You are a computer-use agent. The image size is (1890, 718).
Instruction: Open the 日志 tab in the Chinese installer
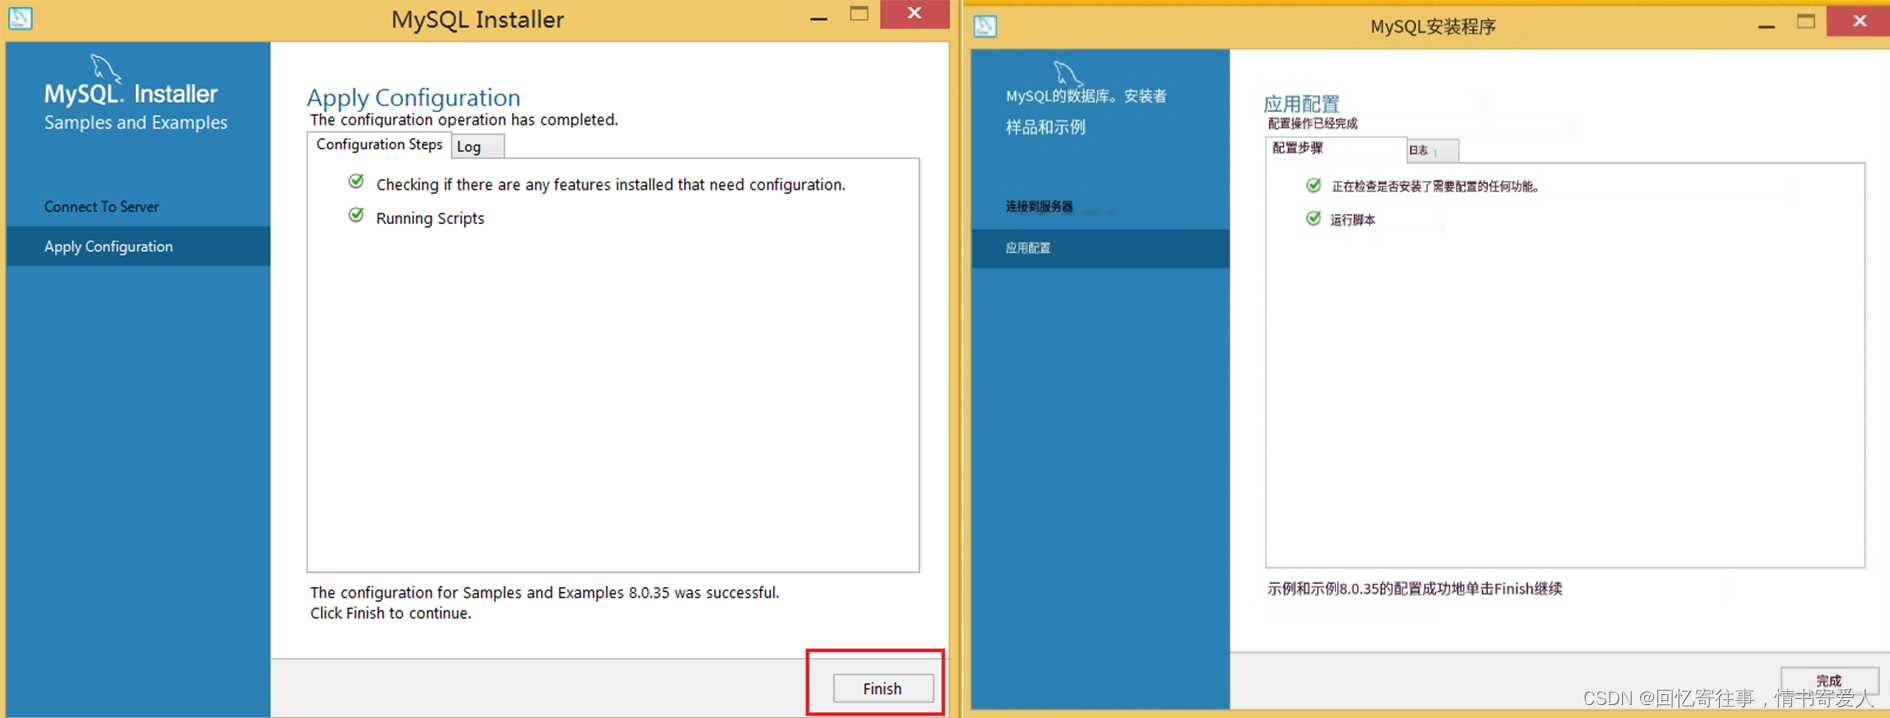coord(1432,150)
